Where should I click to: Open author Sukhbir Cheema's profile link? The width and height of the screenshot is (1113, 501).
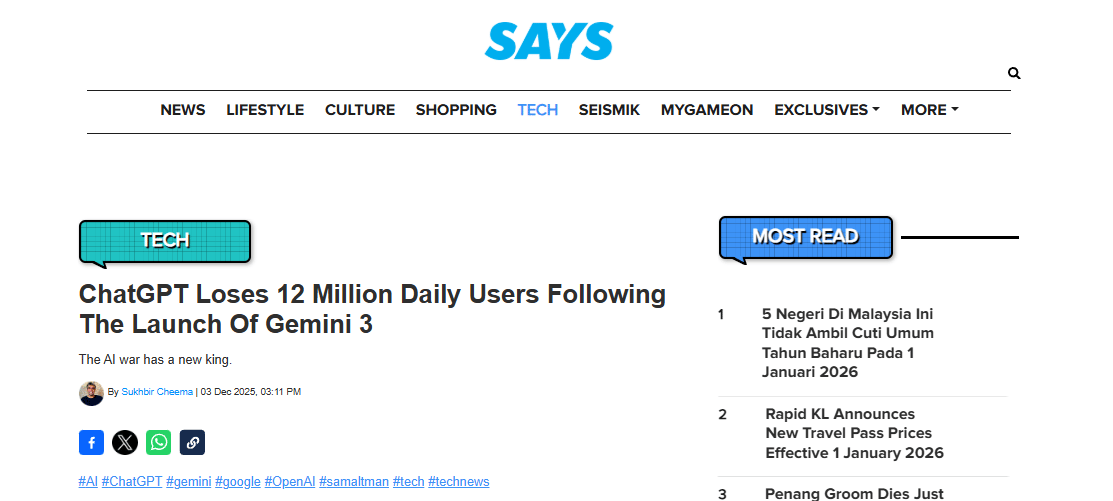157,392
